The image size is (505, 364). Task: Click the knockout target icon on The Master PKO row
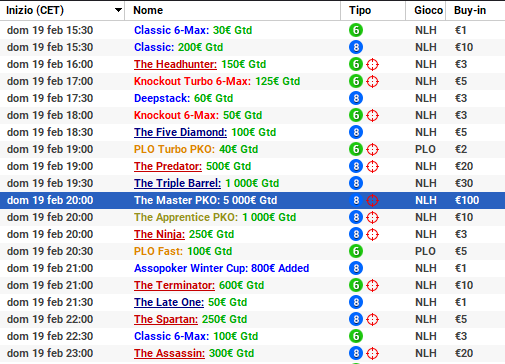372,200
